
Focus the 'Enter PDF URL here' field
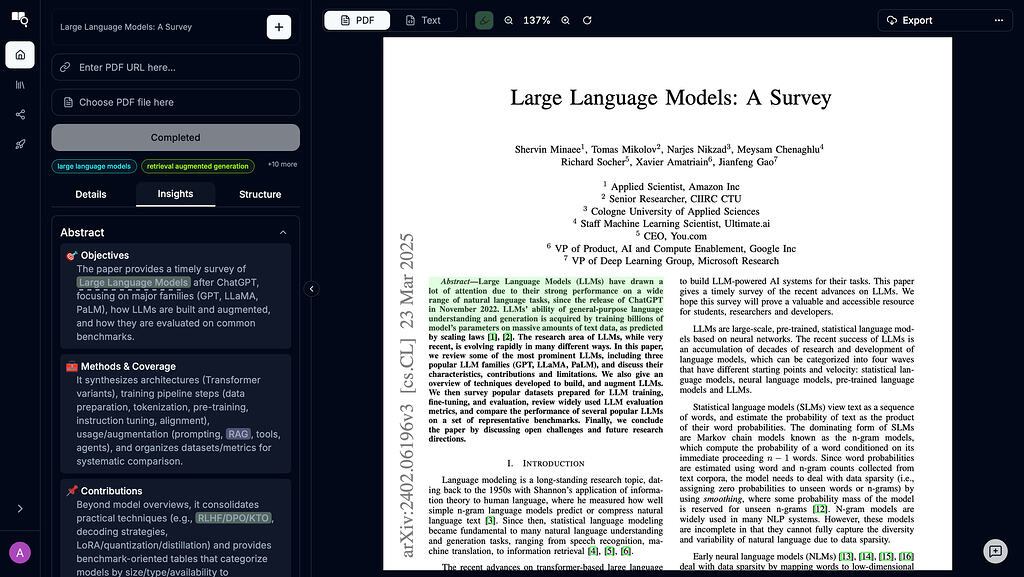[176, 67]
